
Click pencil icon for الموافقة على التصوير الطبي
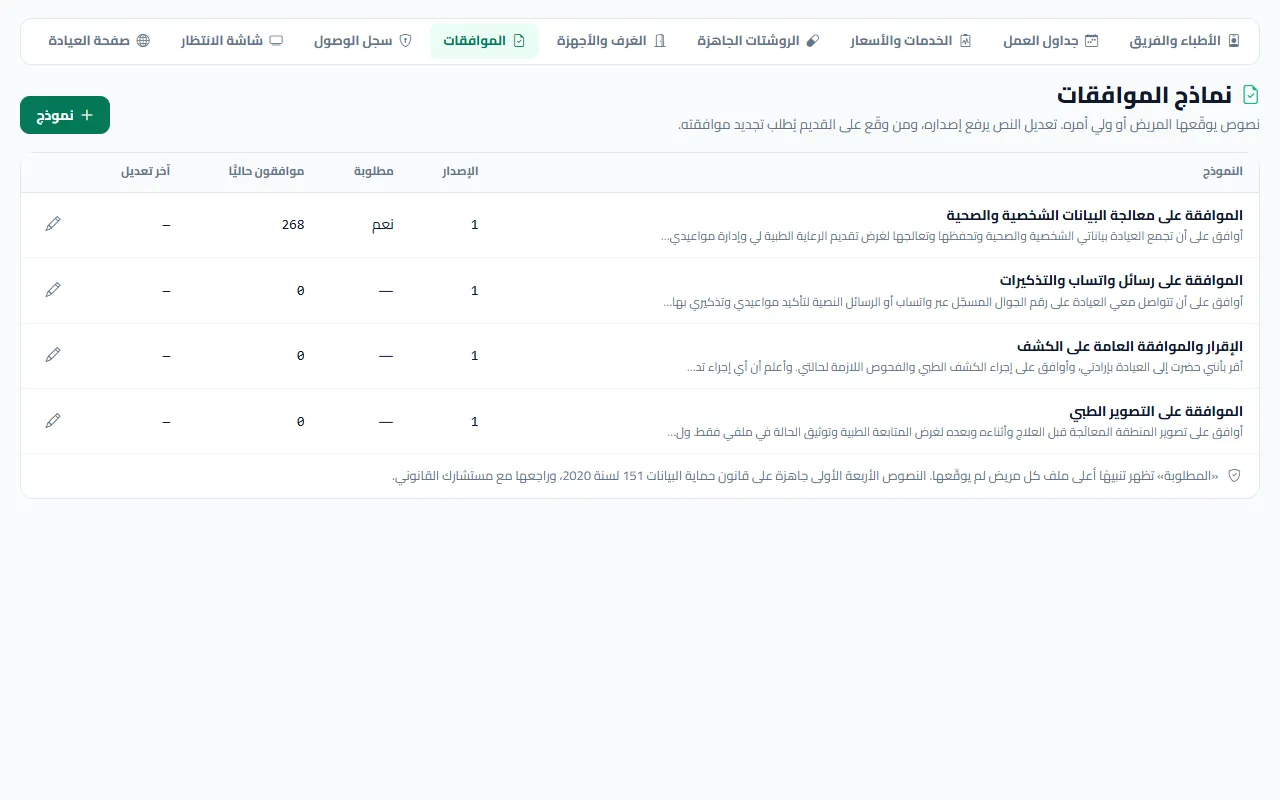[53, 420]
